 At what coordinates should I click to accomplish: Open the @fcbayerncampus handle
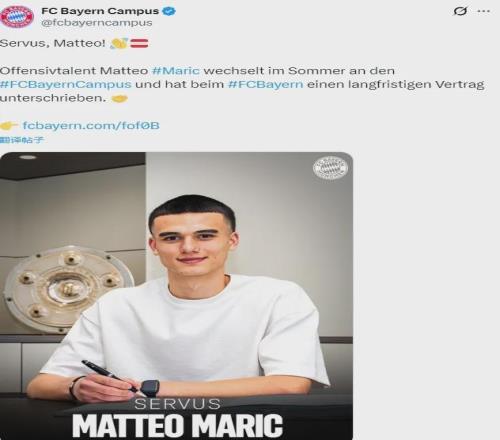(x=97, y=23)
